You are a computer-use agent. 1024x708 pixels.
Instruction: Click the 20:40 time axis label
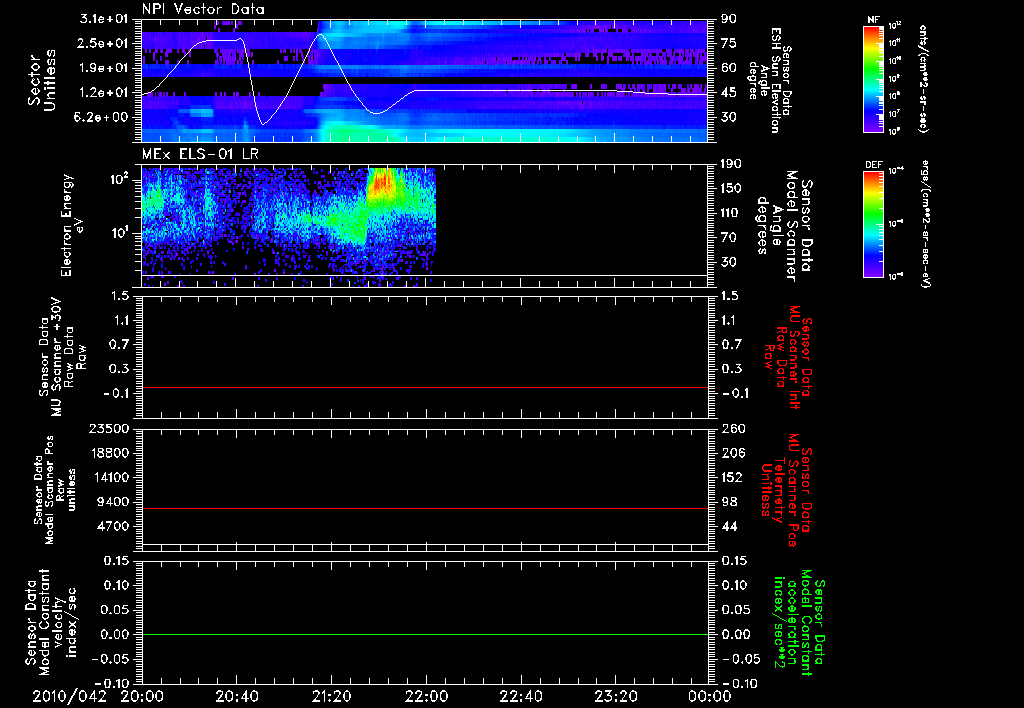click(x=236, y=696)
